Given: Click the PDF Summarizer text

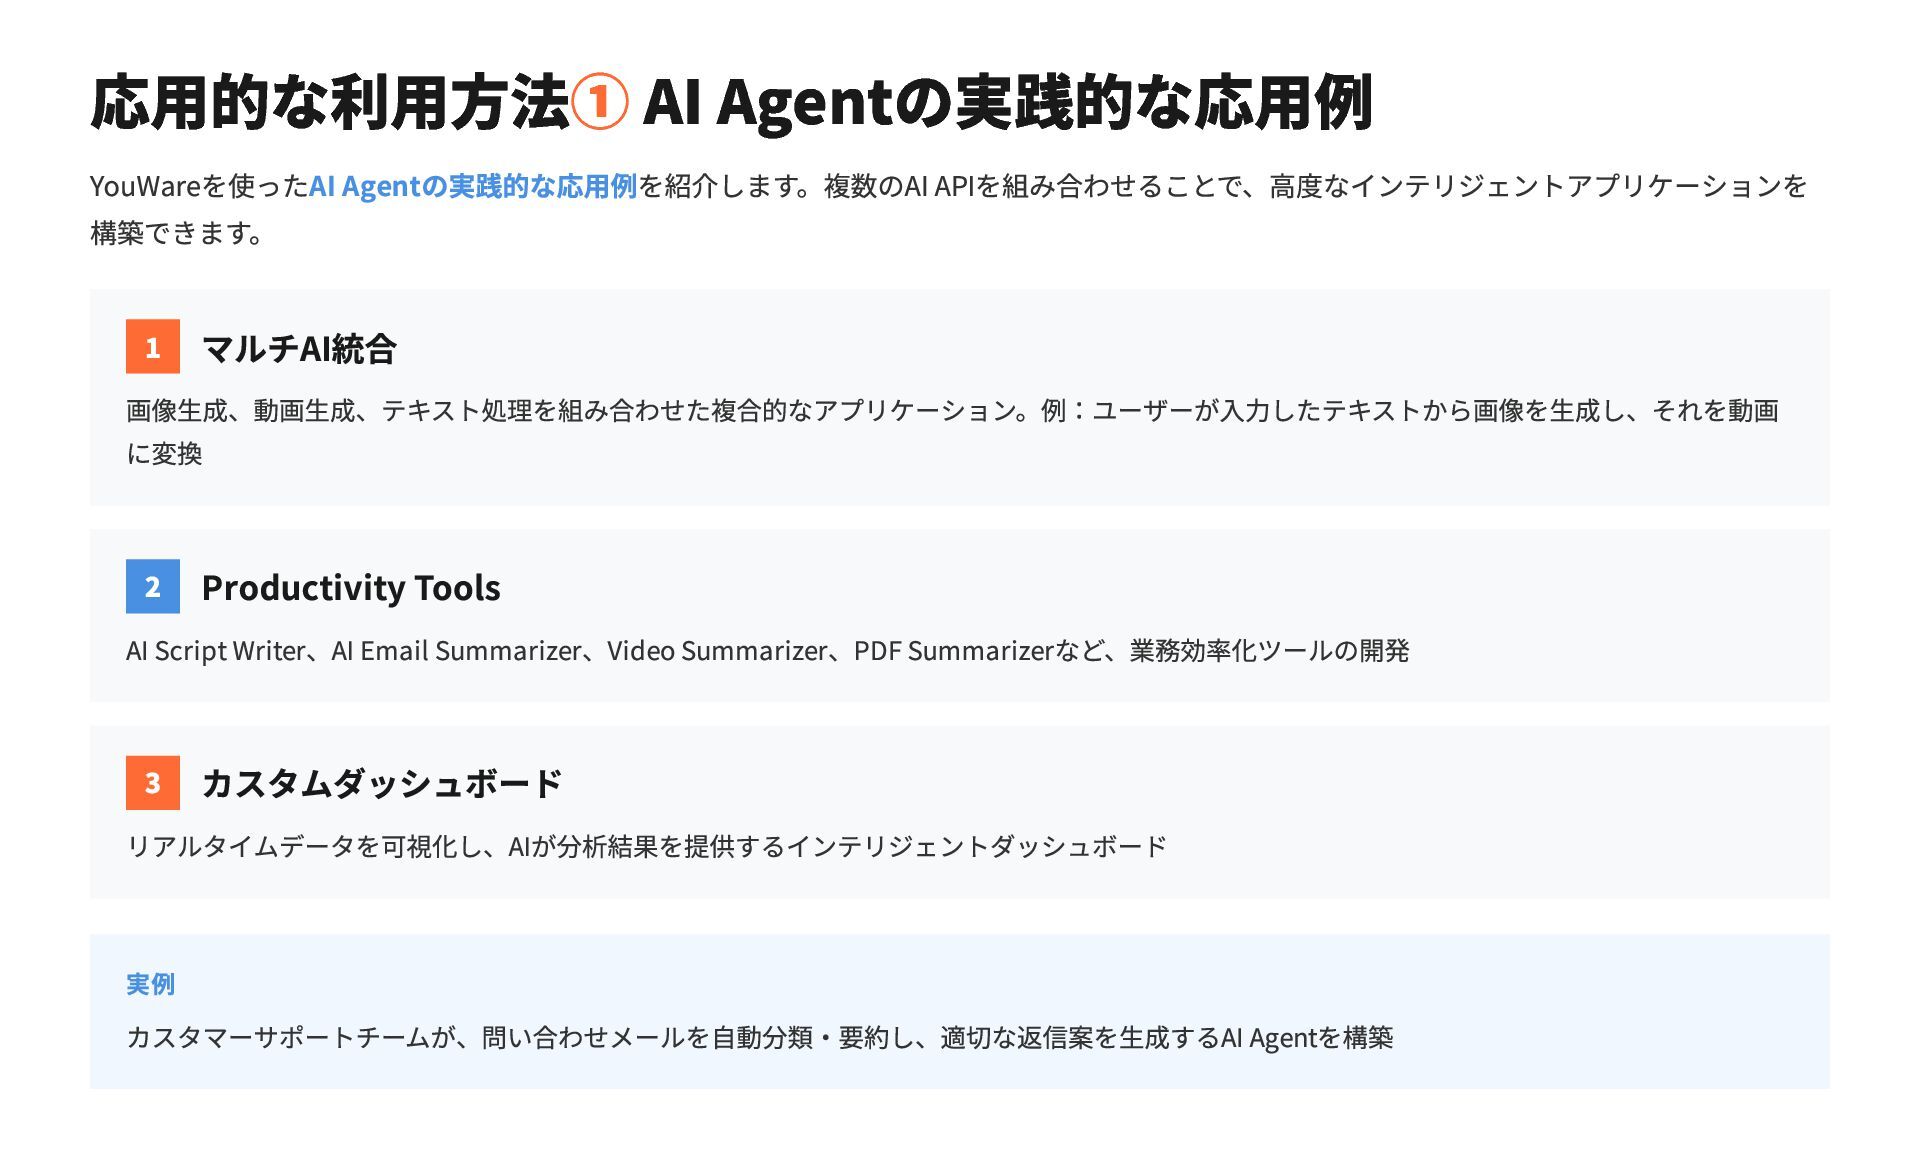Looking at the screenshot, I should tap(953, 651).
